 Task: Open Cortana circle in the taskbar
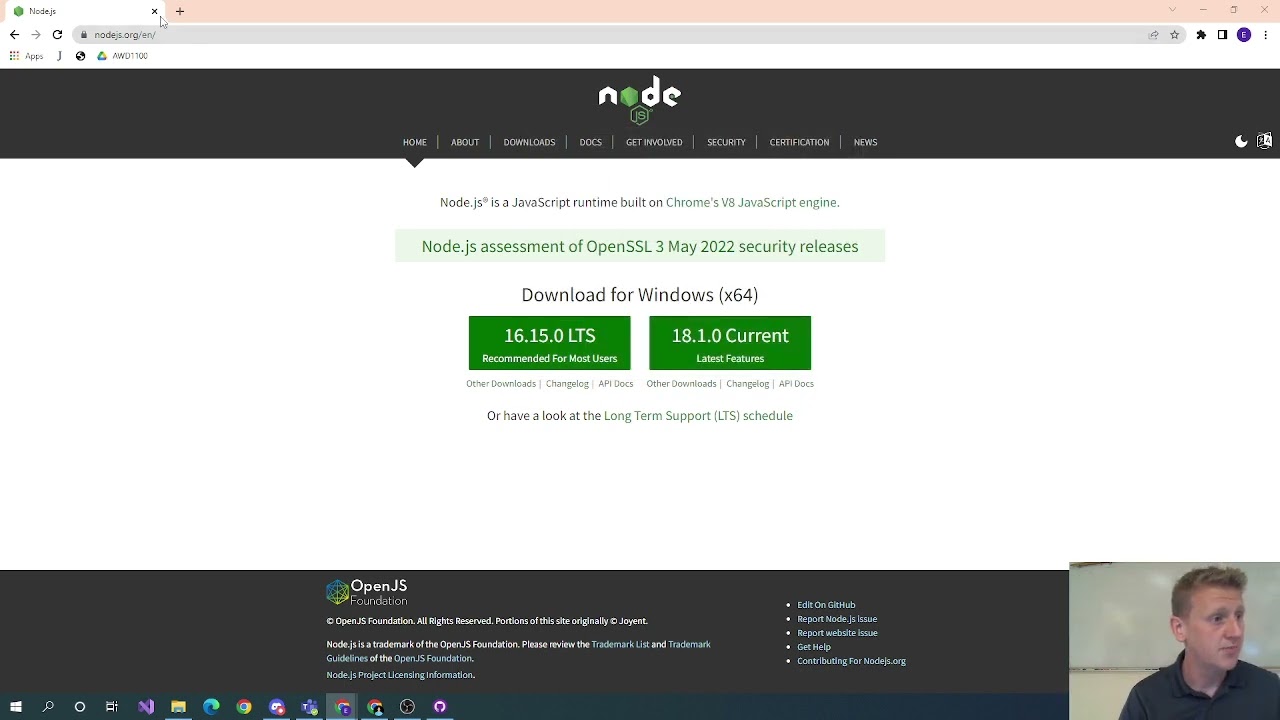[80, 707]
